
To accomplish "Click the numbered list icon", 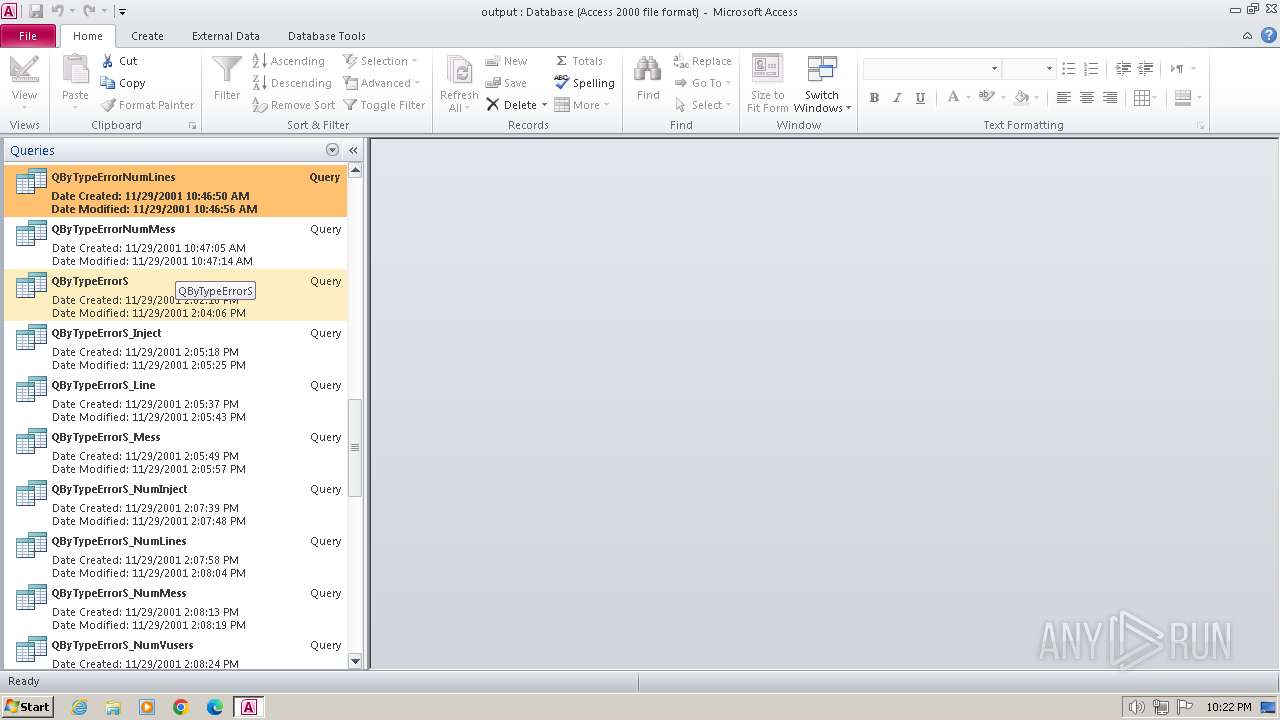I will [x=1091, y=68].
